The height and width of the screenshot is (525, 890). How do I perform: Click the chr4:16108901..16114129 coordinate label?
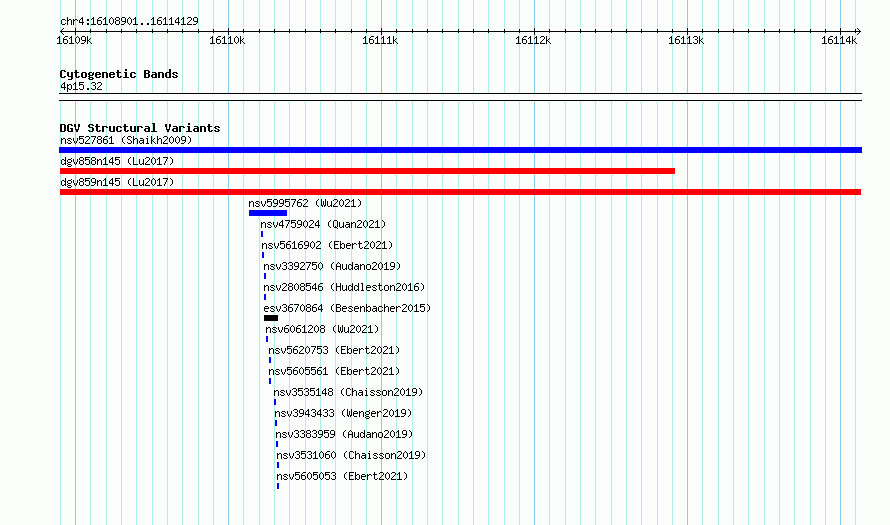129,22
